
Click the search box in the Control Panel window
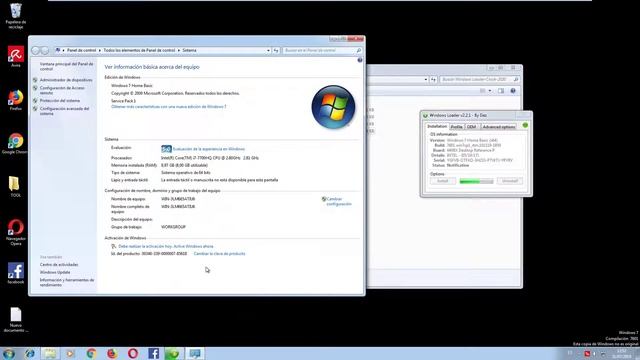coord(322,50)
